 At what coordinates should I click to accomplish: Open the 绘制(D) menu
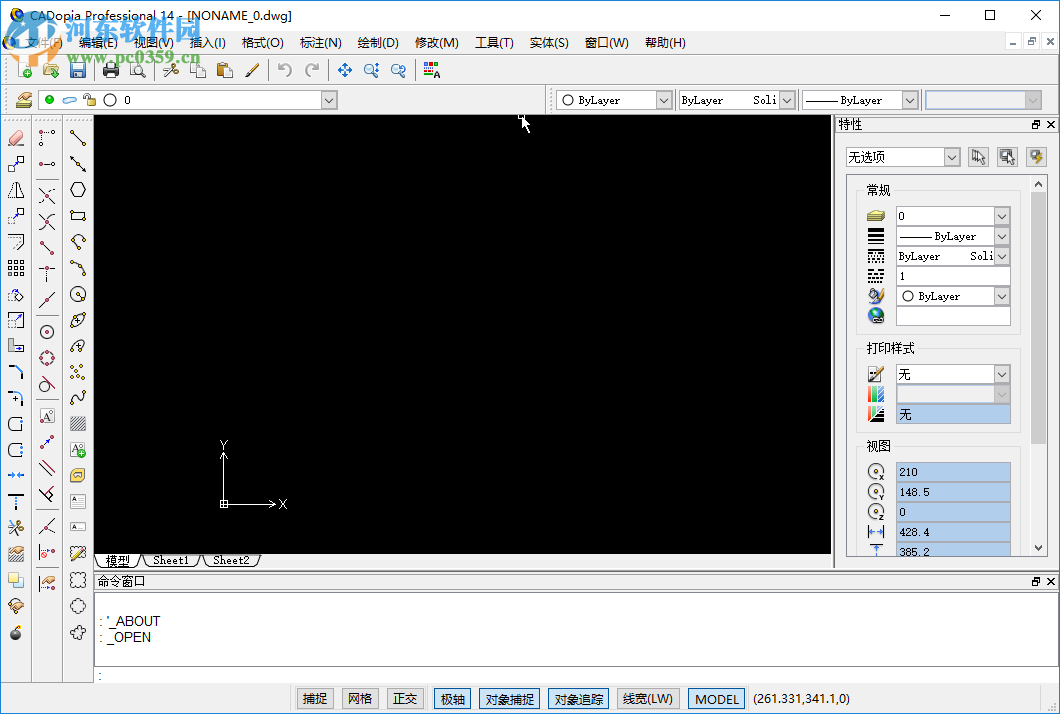[377, 43]
